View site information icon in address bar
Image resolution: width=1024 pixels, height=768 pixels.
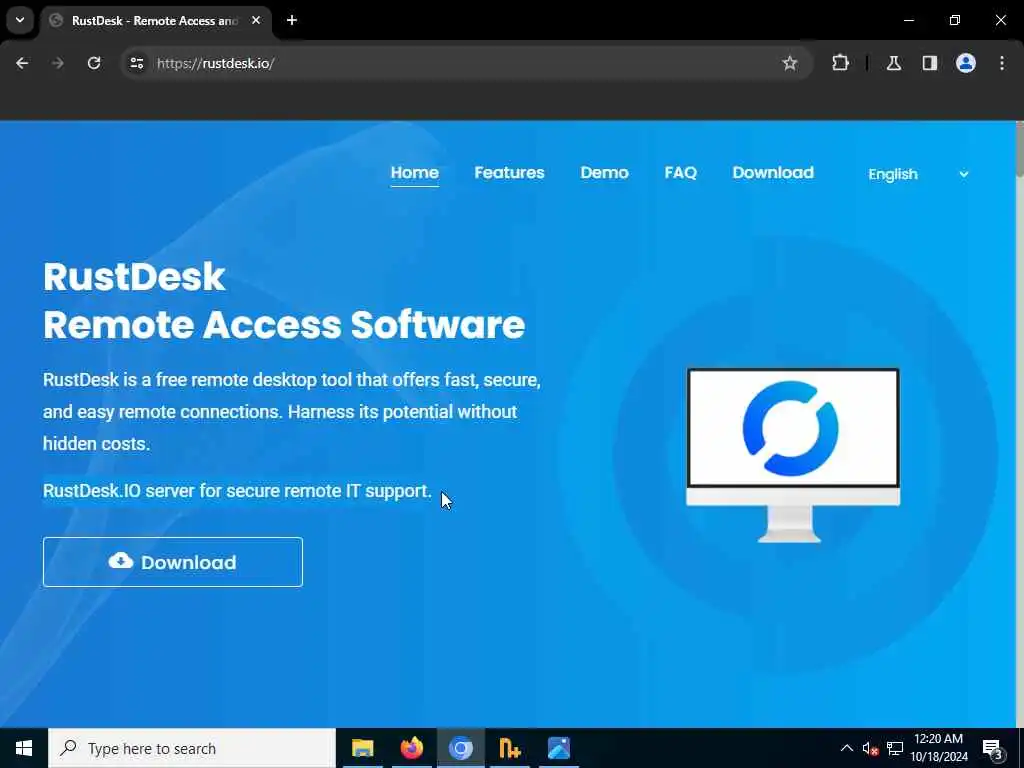point(136,63)
